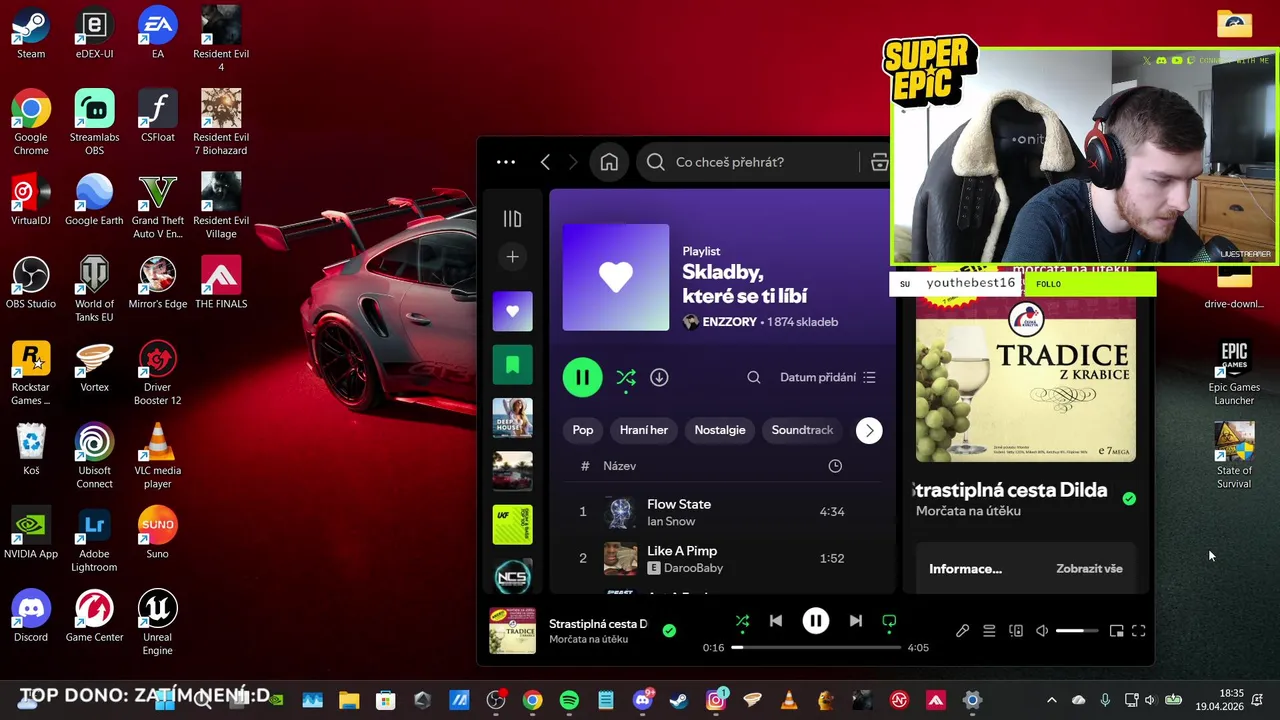Screen dimensions: 1280x720
Task: Open the NCS playlist in sidebar
Action: pyautogui.click(x=512, y=576)
